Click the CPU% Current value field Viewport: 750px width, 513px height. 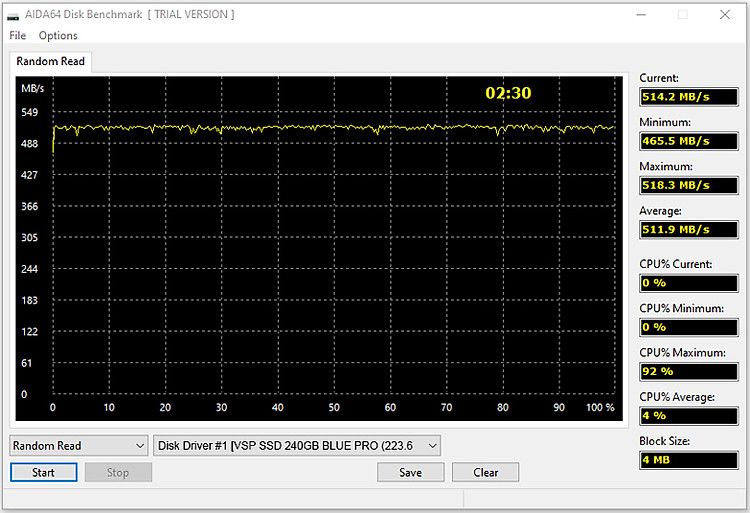(689, 283)
